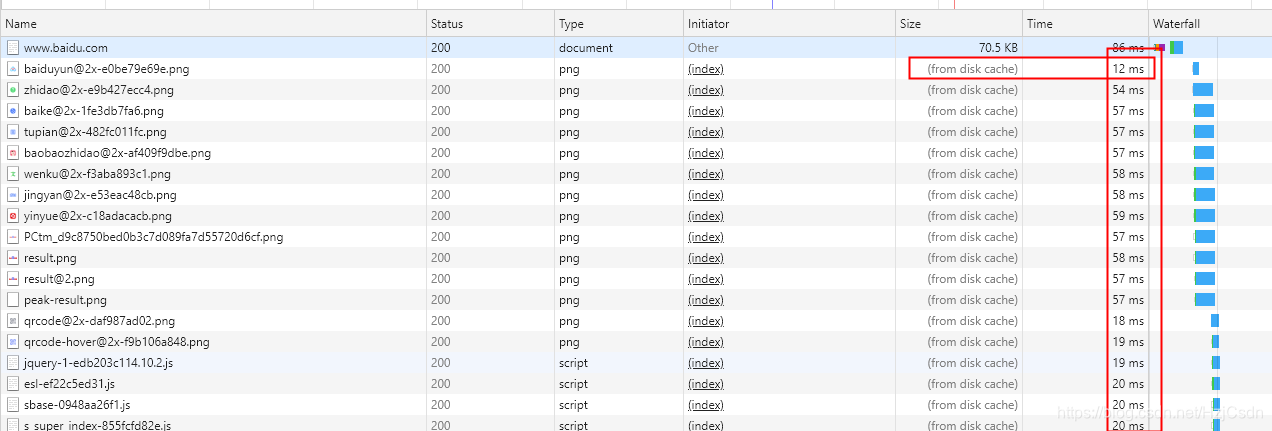The height and width of the screenshot is (431, 1272).
Task: Click the 18 ms time value
Action: [x=1128, y=321]
